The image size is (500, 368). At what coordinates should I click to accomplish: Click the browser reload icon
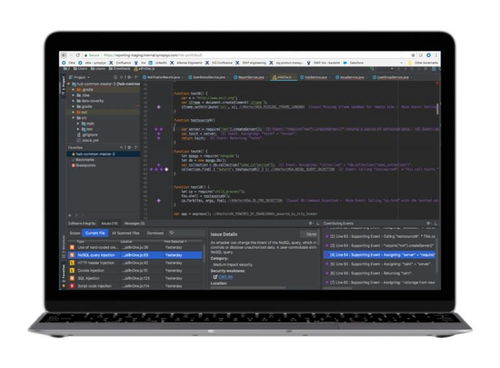pyautogui.click(x=78, y=55)
